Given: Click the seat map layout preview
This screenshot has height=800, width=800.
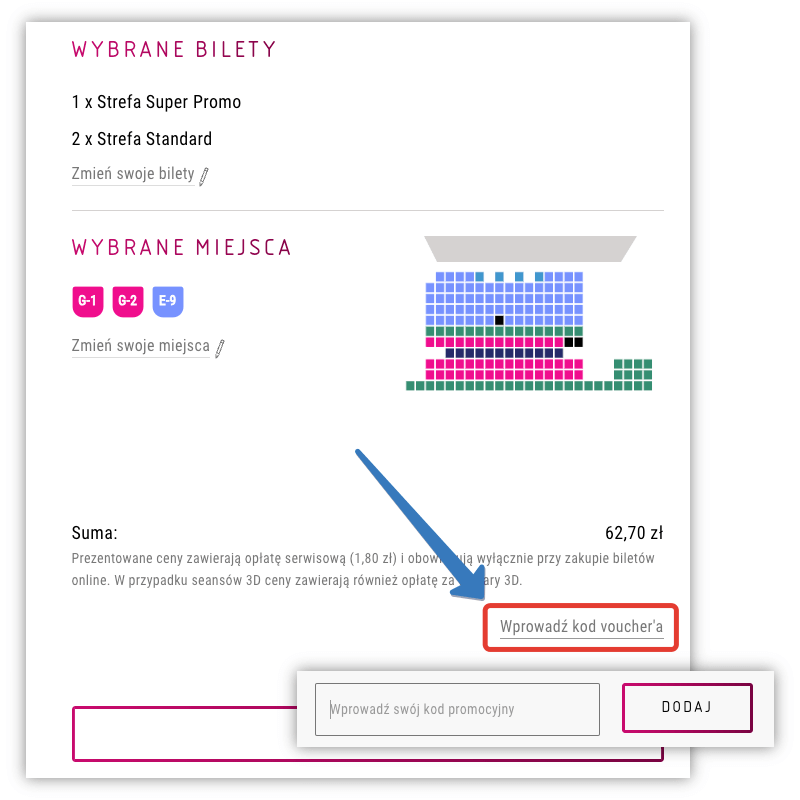Looking at the screenshot, I should (x=530, y=315).
